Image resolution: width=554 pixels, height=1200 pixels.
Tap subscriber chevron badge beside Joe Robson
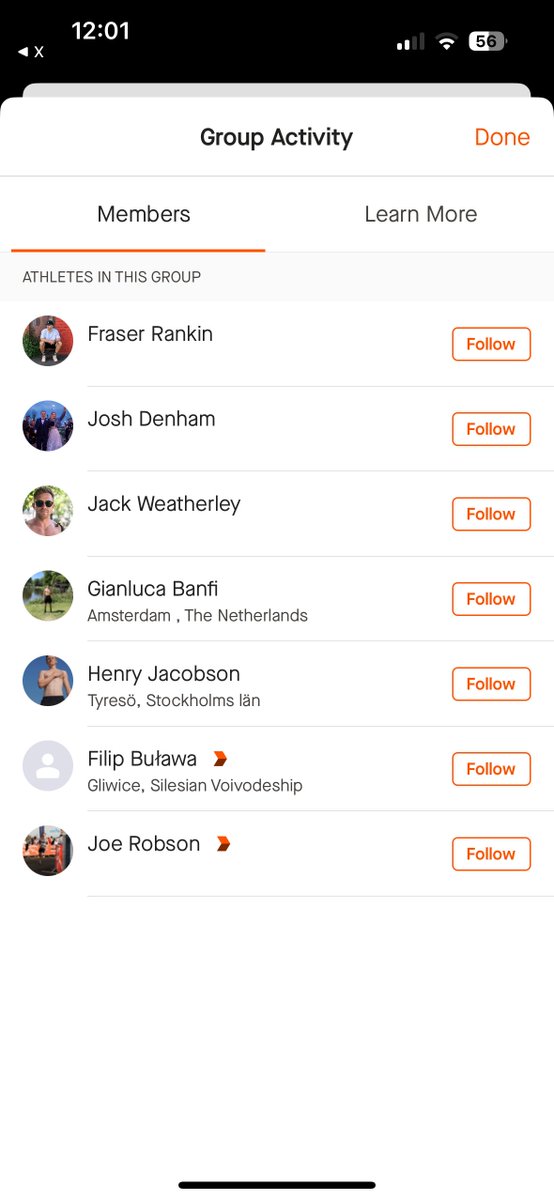(223, 844)
